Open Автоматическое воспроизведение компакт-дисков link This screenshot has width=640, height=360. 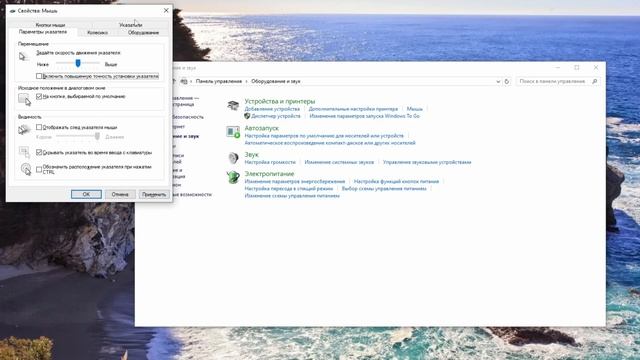(330, 143)
